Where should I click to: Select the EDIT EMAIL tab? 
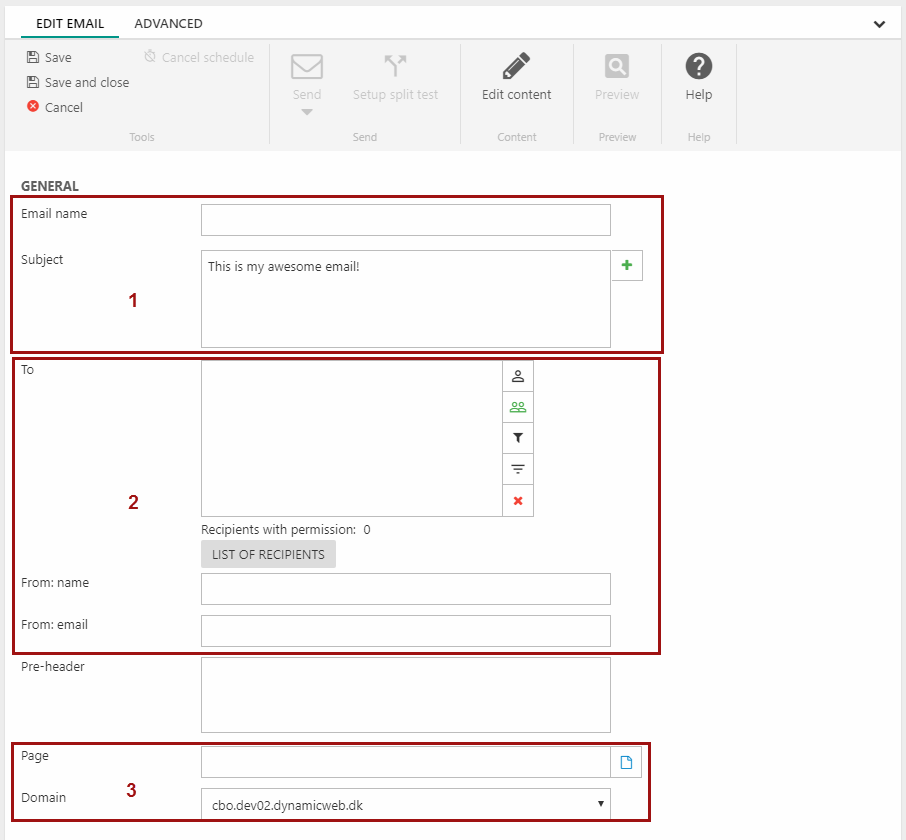(70, 23)
